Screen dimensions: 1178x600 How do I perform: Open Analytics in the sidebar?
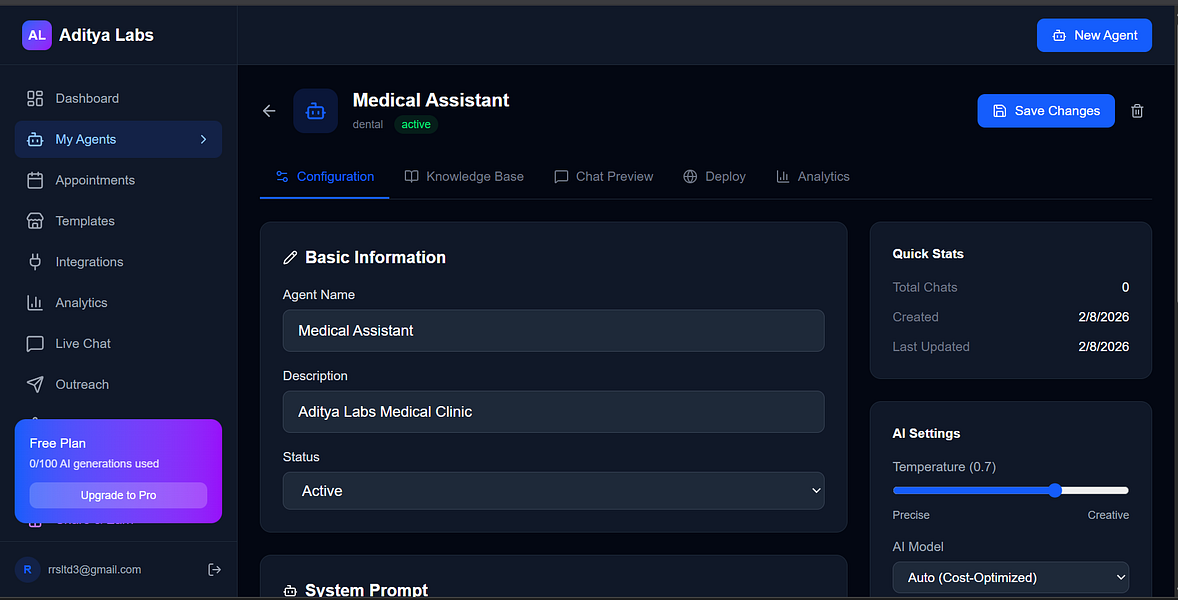coord(118,303)
